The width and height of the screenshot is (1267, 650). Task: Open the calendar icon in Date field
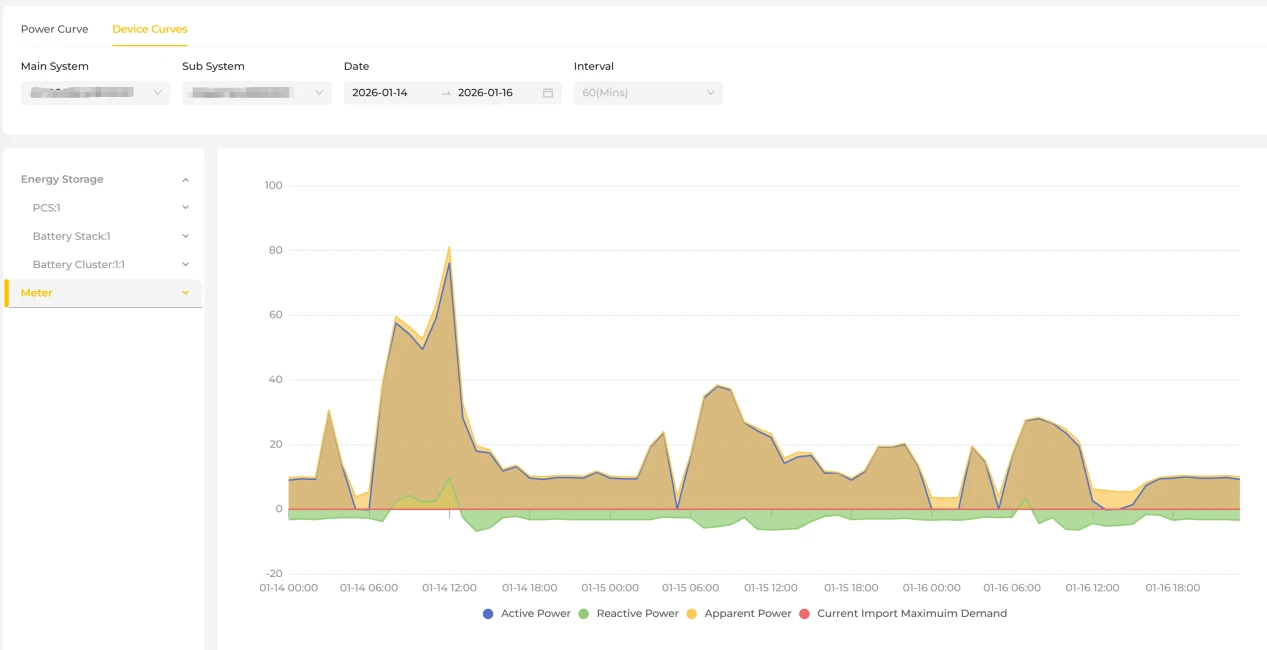[548, 93]
